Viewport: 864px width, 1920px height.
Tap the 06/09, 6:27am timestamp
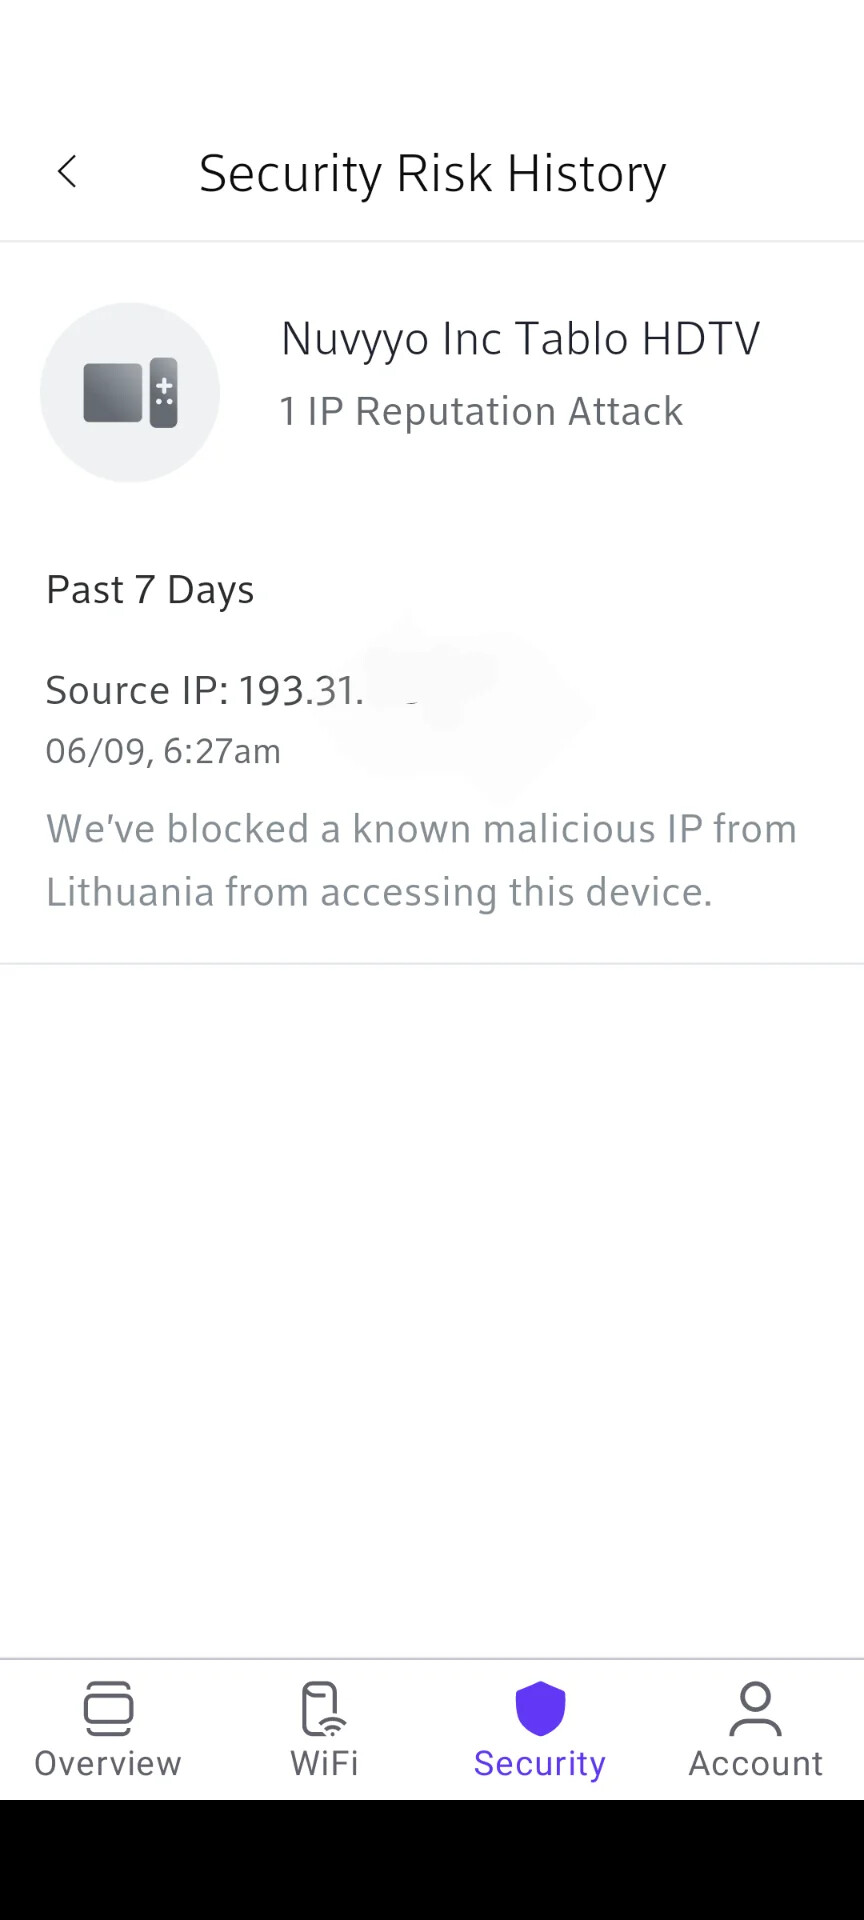tap(163, 751)
